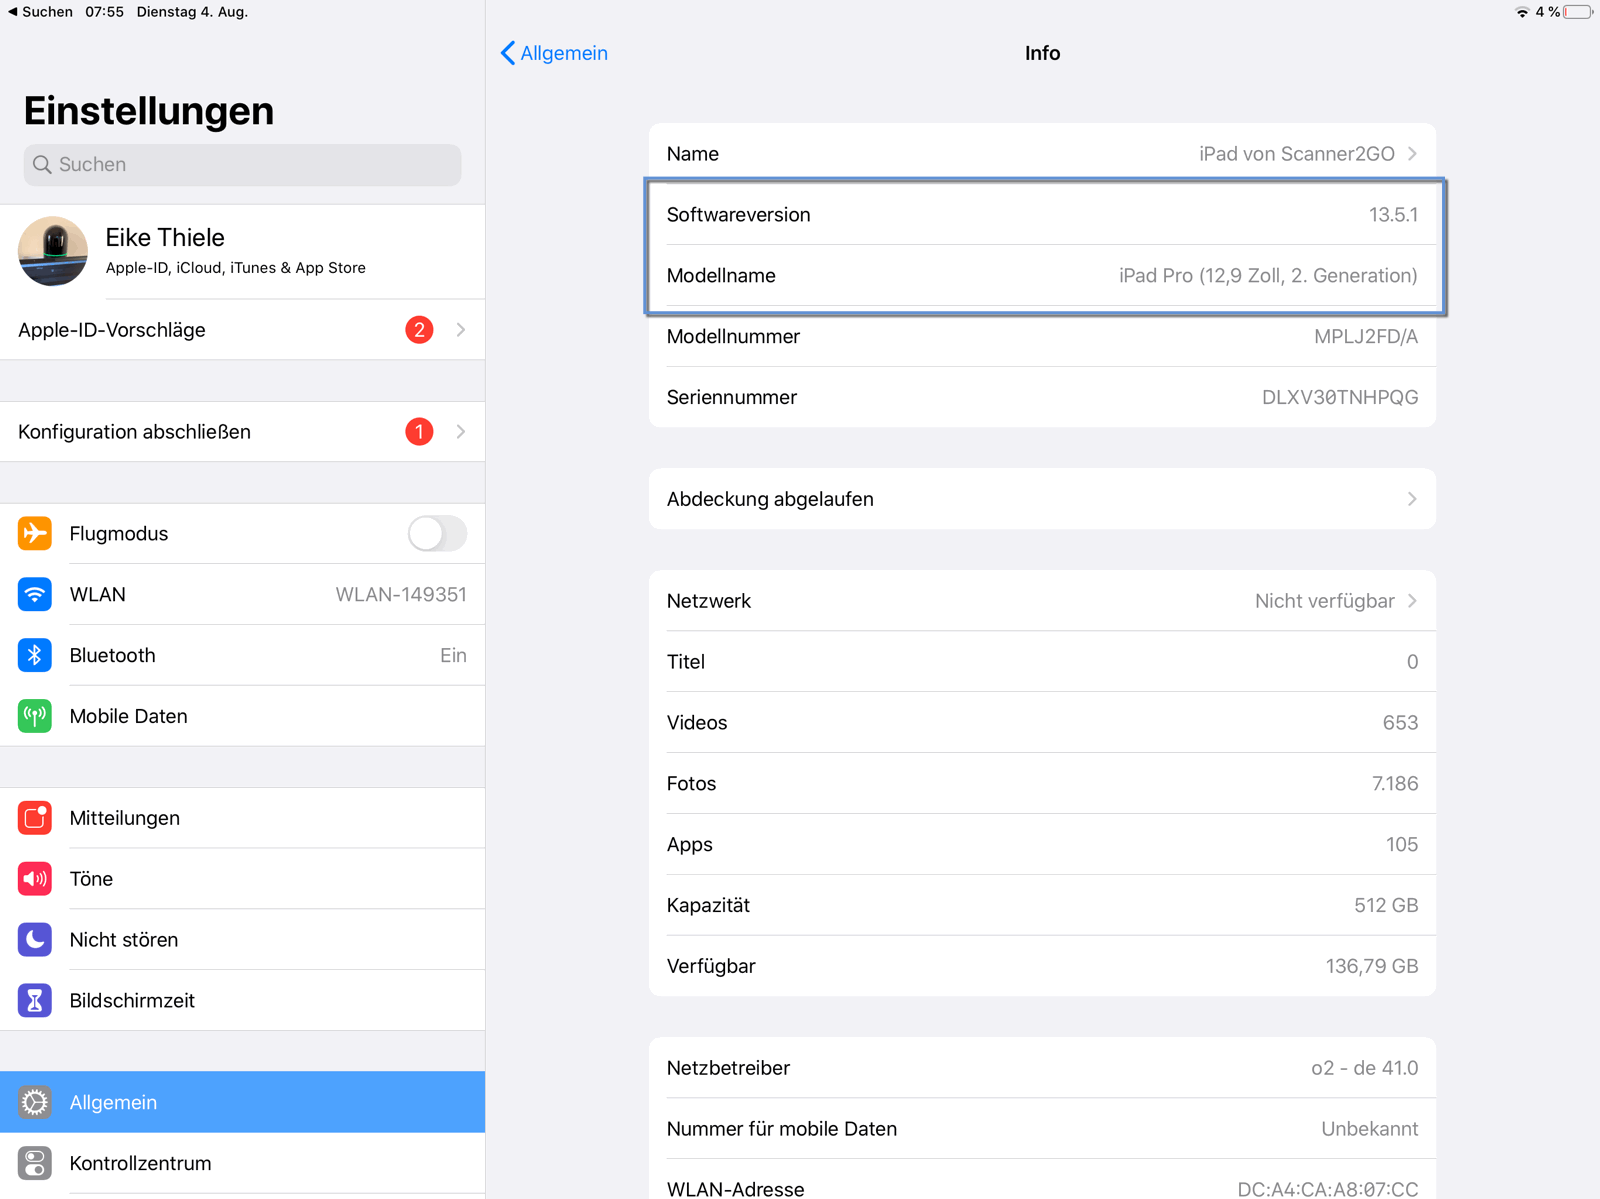Tap the Info page title
Screen dimensions: 1600x1199
click(x=1042, y=53)
